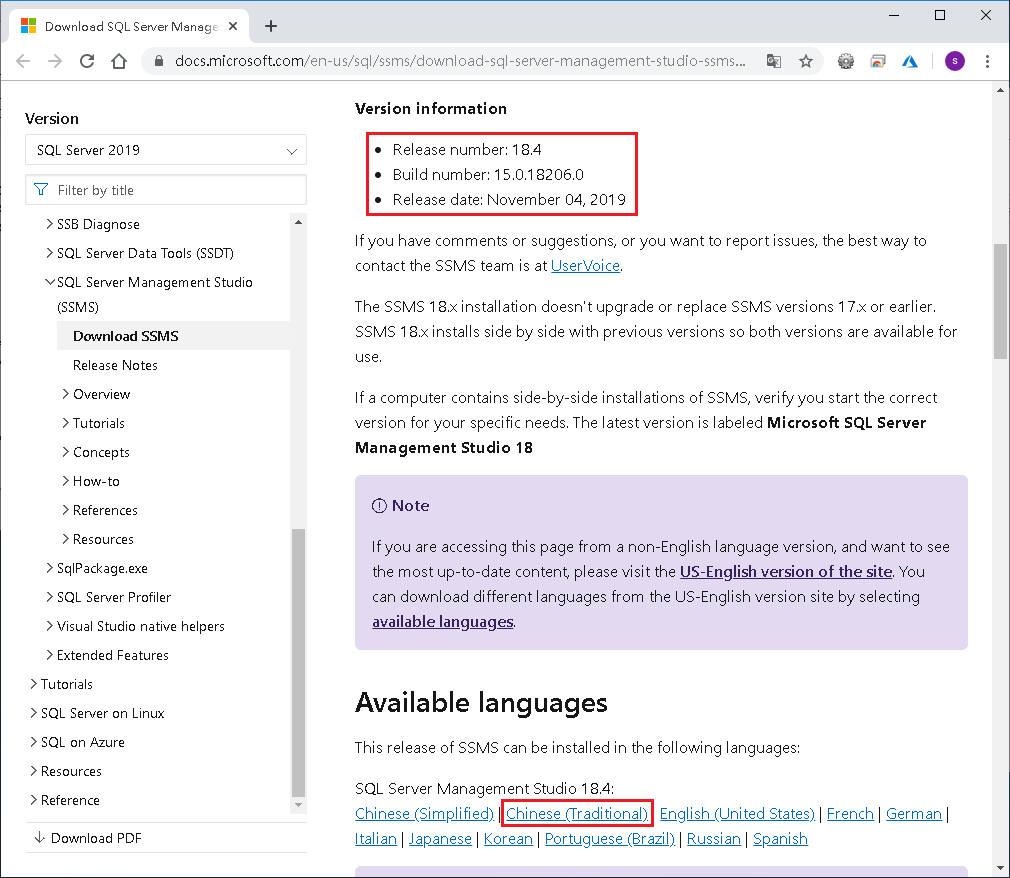Expand the SSB Diagnose tree node

50,224
